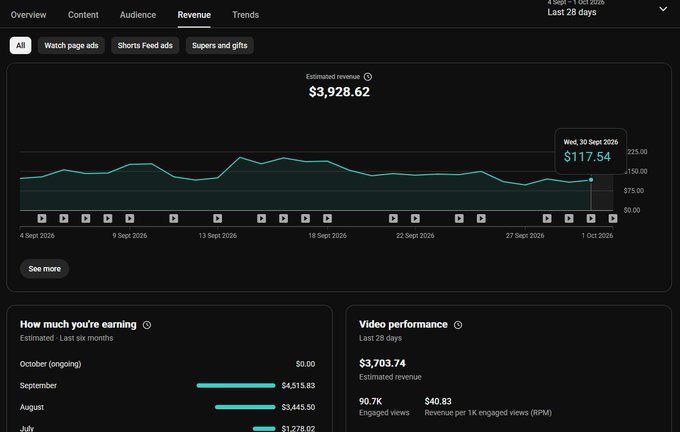The width and height of the screenshot is (680, 432).
Task: Open the video marker for 16 Sept 2026
Action: (283, 218)
